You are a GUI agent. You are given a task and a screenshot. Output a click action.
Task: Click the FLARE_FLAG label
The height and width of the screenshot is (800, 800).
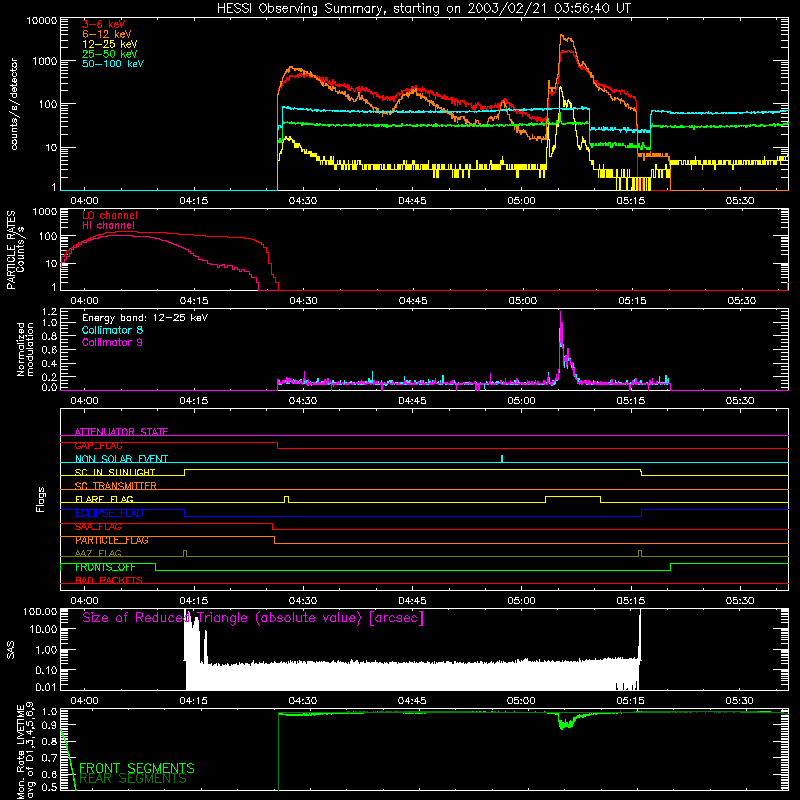click(x=104, y=499)
